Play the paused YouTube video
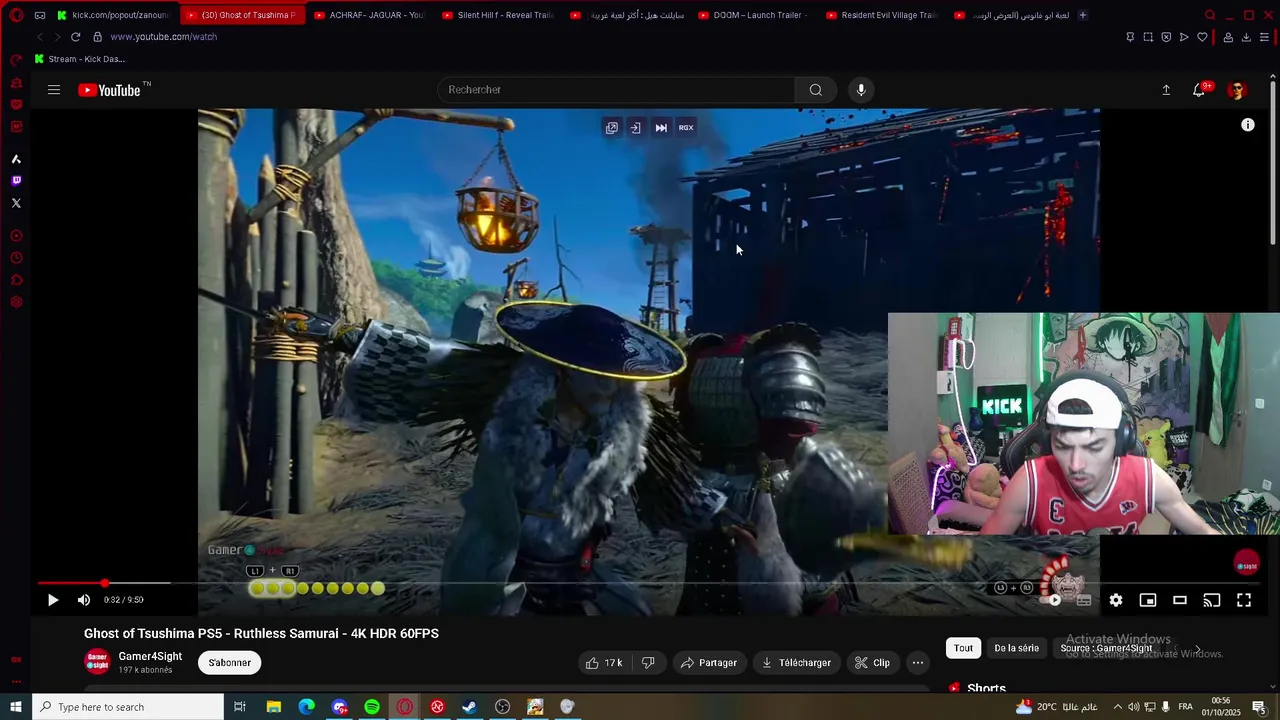Viewport: 1280px width, 720px height. [53, 600]
